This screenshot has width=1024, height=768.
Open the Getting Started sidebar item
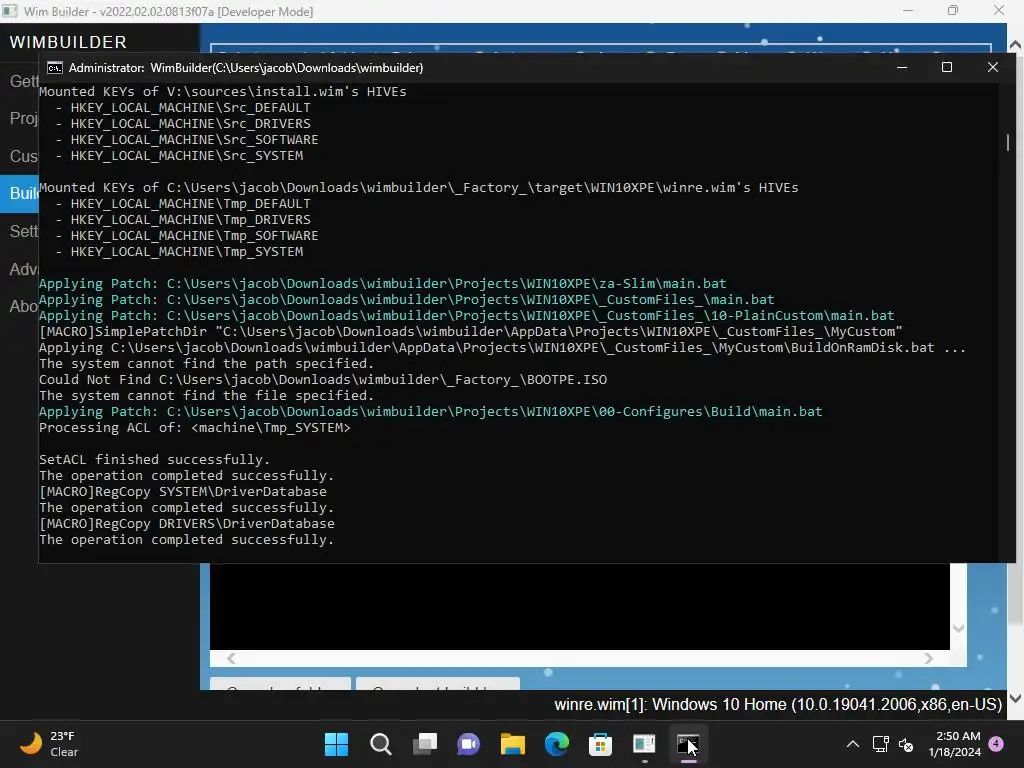pyautogui.click(x=20, y=81)
